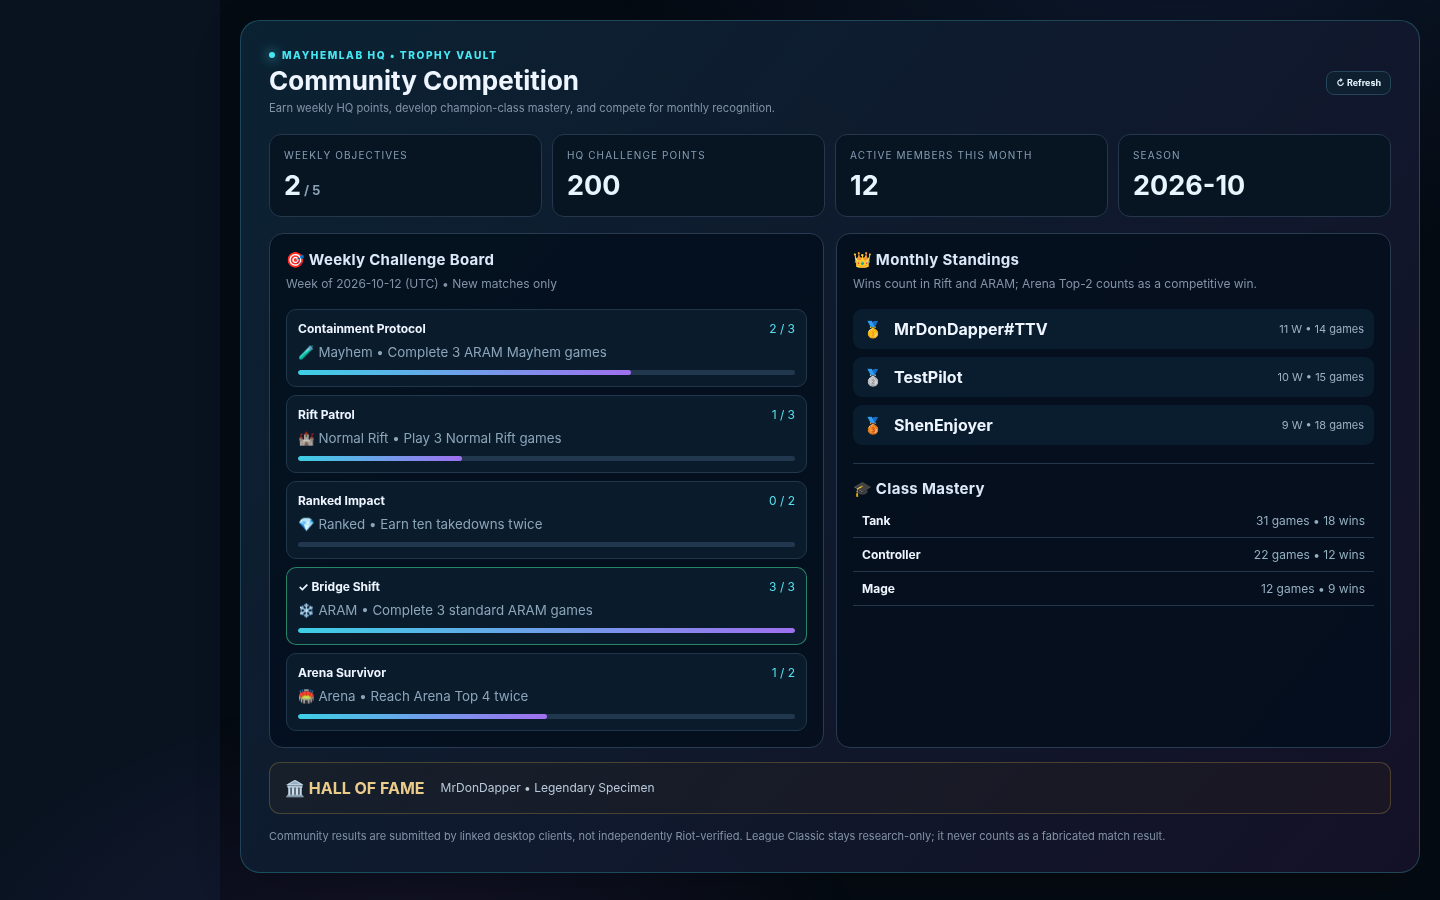
Task: Select MrDonDapper#TTV in Monthly Standings
Action: [x=1113, y=329]
